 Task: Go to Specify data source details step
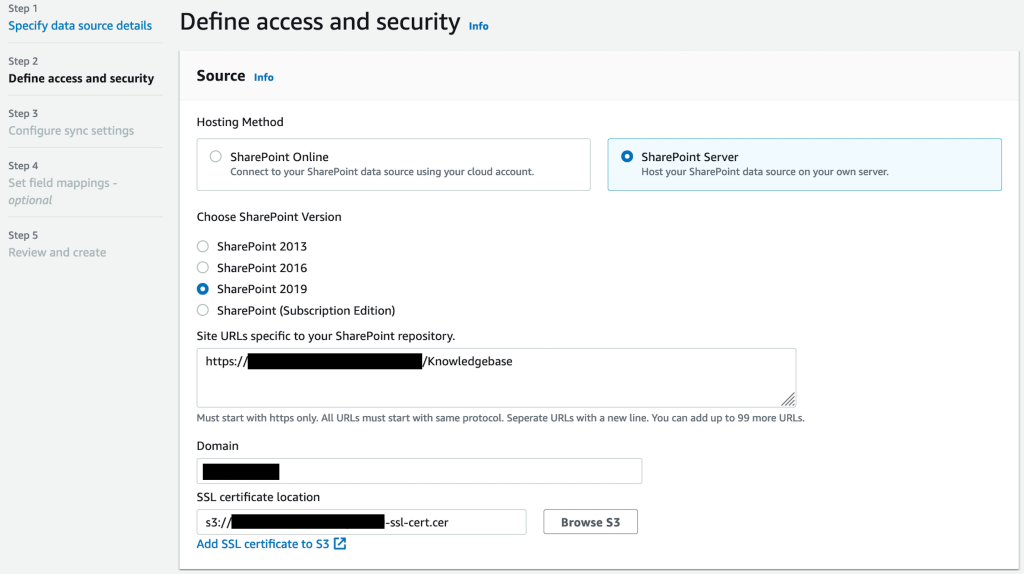[80, 26]
